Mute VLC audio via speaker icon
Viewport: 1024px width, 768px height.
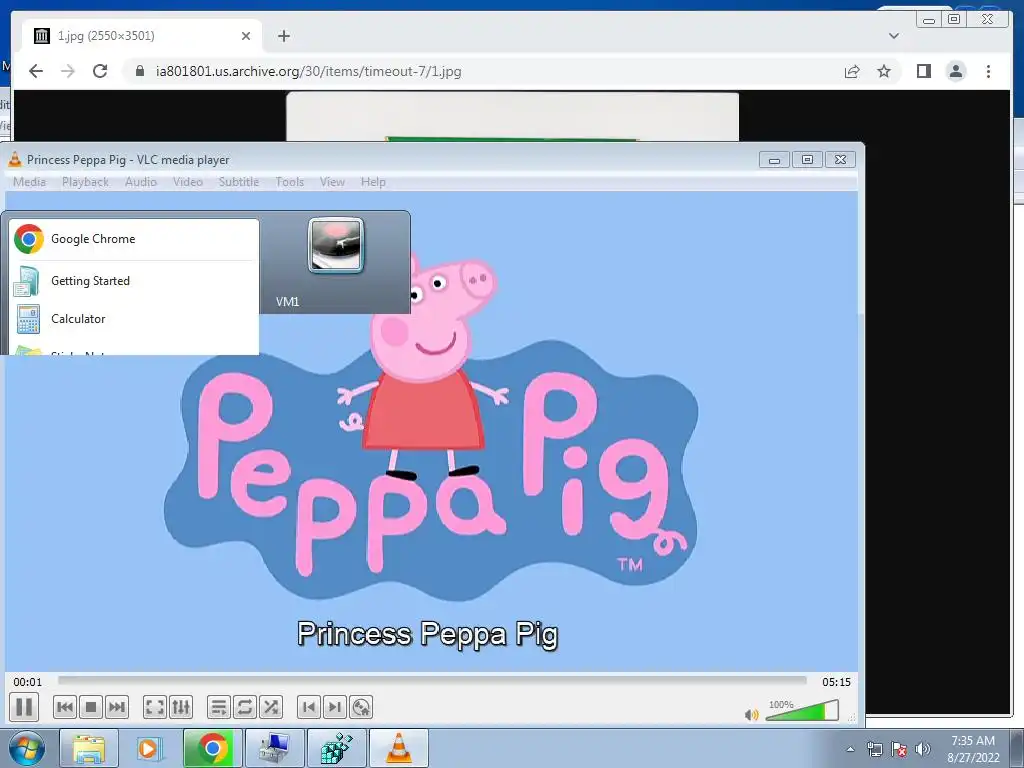(752, 714)
